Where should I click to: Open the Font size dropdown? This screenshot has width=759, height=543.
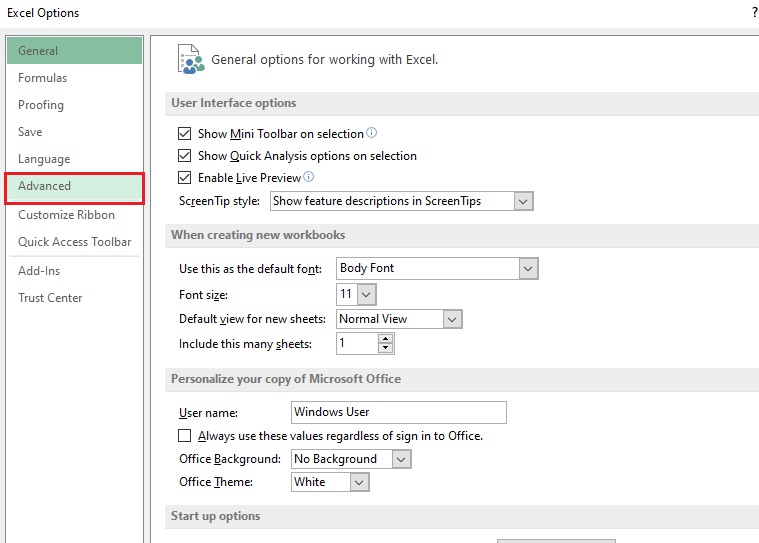point(366,294)
